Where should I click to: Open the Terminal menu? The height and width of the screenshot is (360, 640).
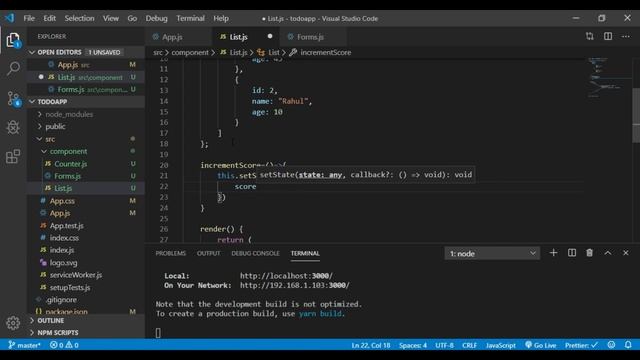[x=190, y=18]
